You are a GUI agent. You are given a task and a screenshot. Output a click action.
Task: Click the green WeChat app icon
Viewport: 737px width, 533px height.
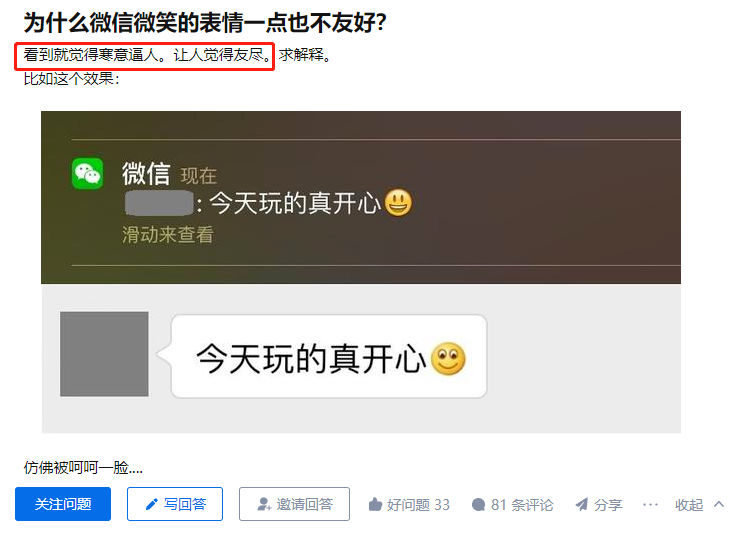87,173
